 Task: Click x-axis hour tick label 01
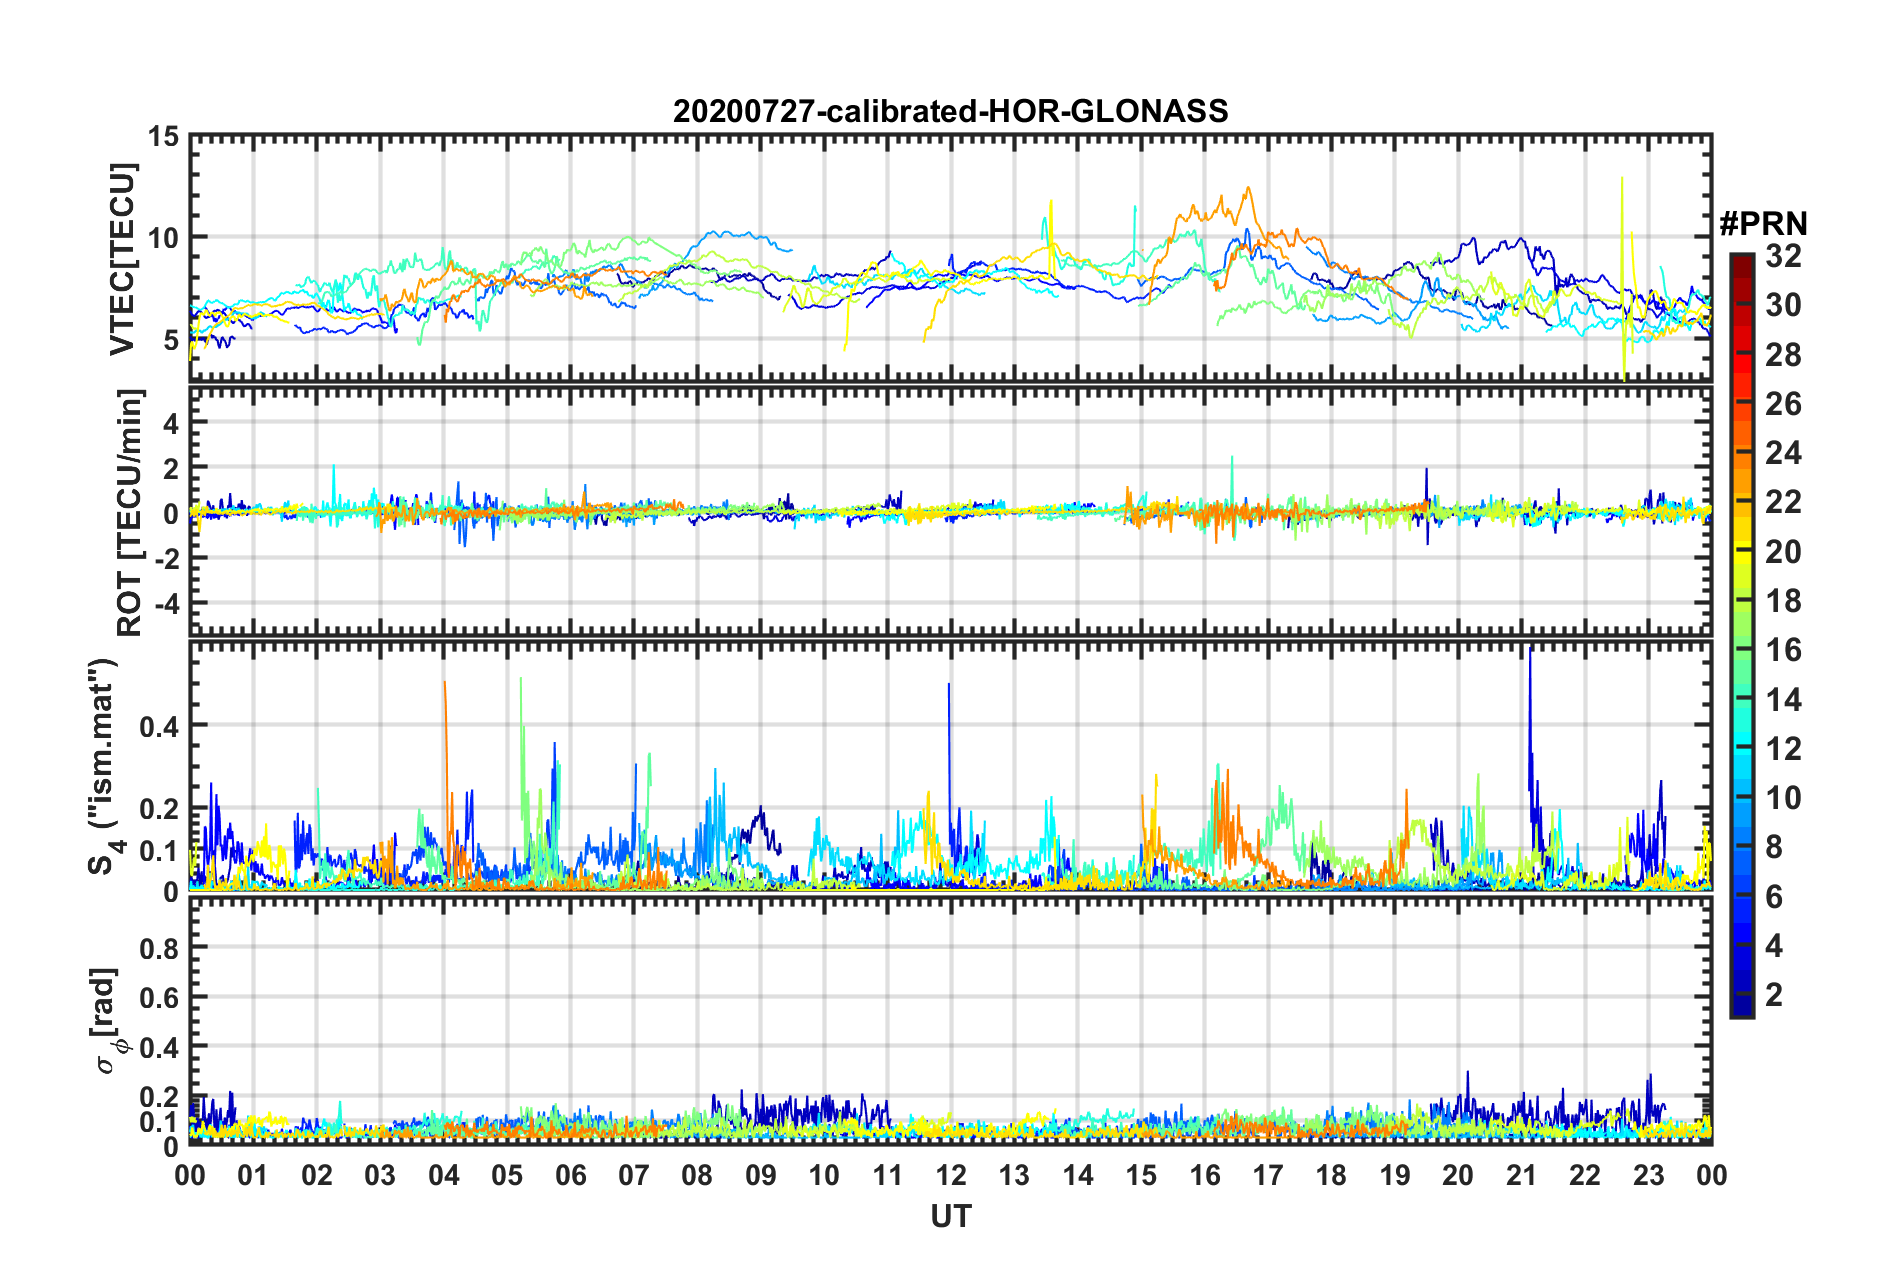pos(253,1175)
